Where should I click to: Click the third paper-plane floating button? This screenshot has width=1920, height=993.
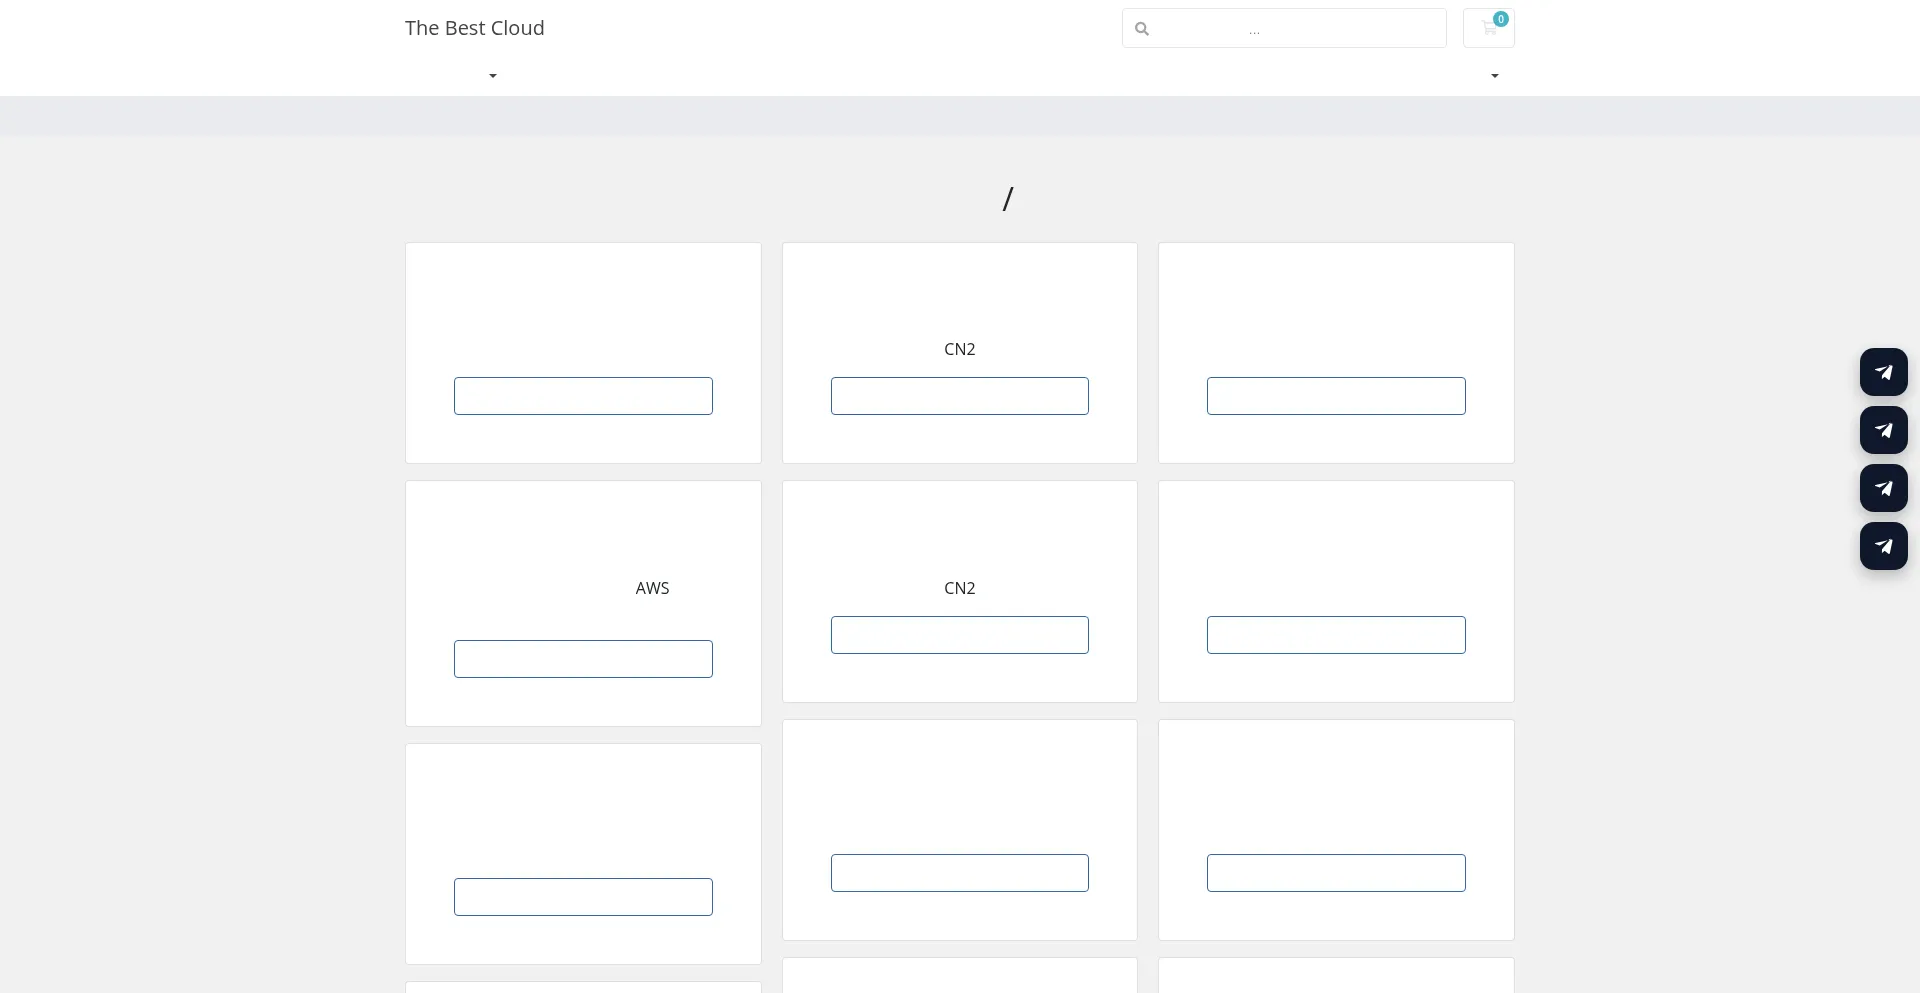(1883, 488)
